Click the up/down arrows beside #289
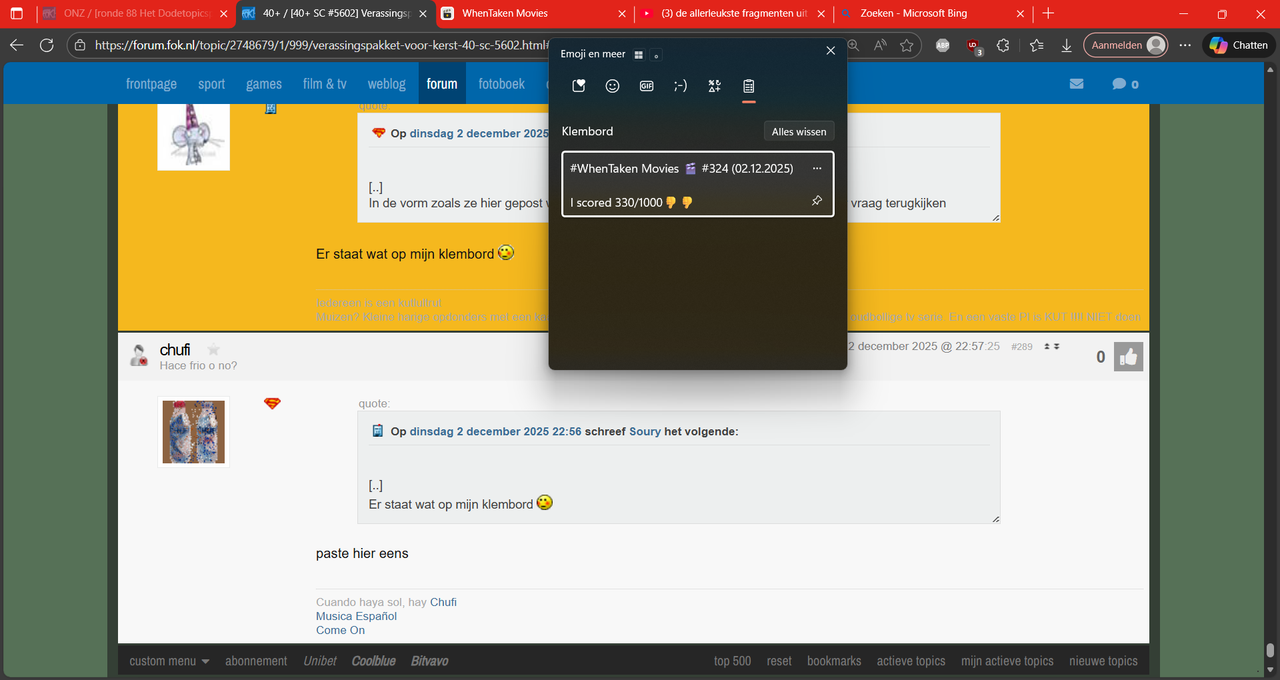This screenshot has width=1280, height=680. [1052, 346]
